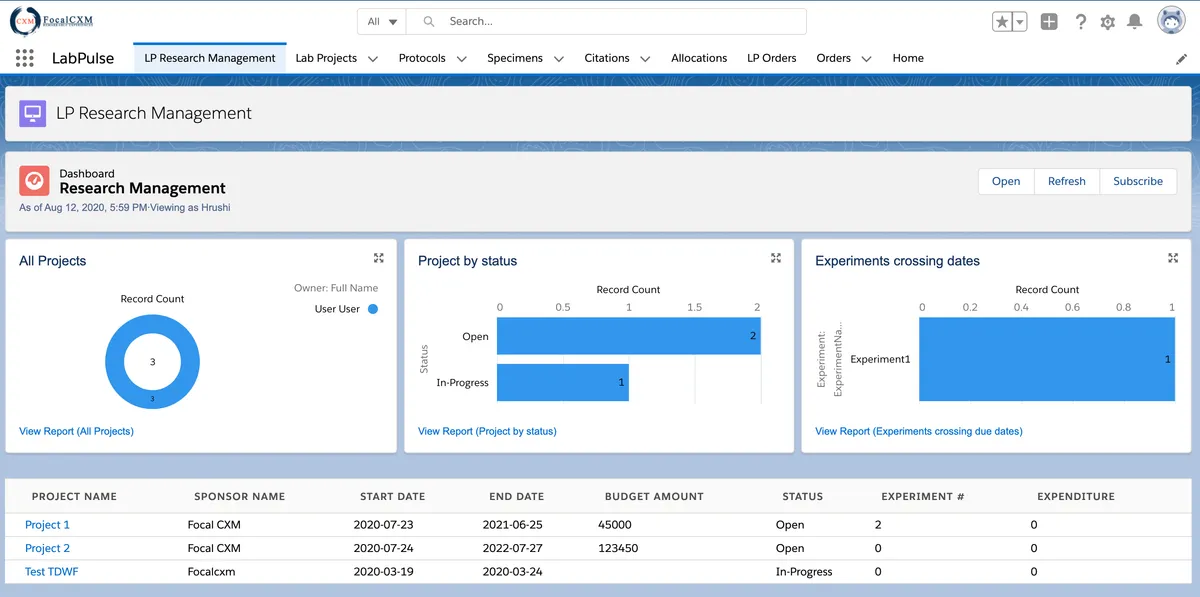Select the LP Research Management tab
This screenshot has height=597, width=1200.
pyautogui.click(x=210, y=58)
